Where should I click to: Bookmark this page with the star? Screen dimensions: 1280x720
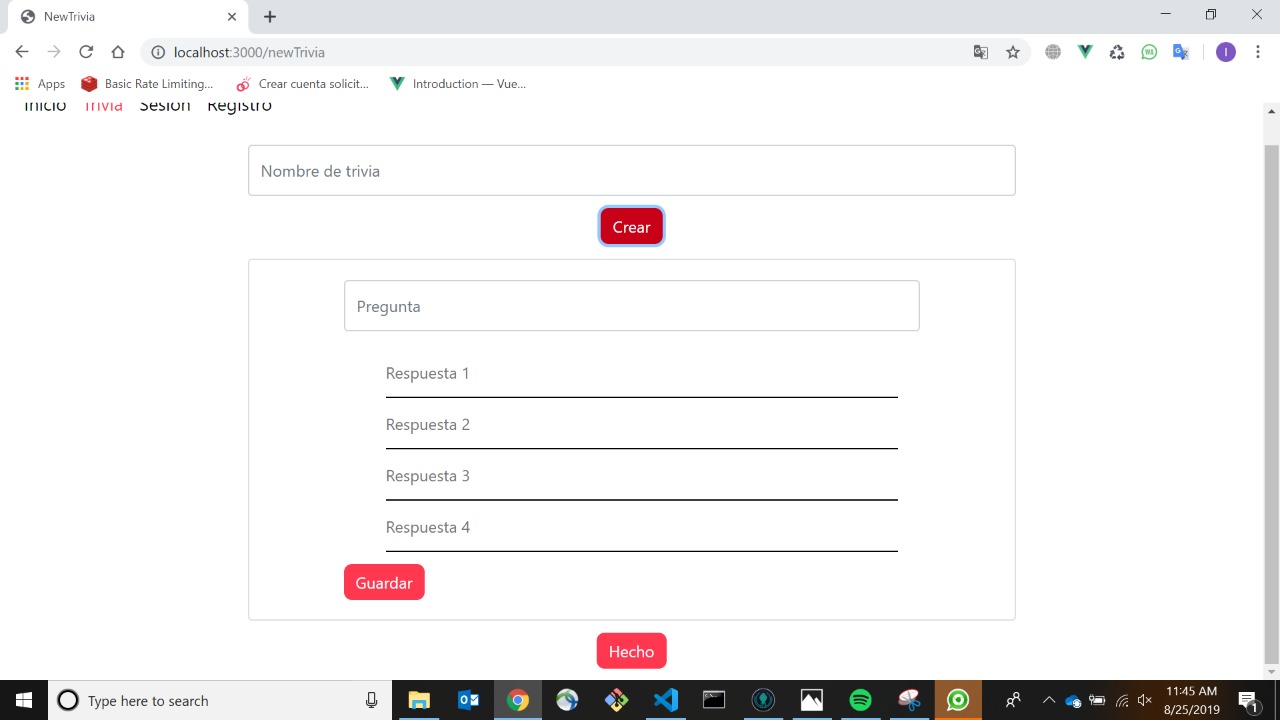pos(1013,52)
